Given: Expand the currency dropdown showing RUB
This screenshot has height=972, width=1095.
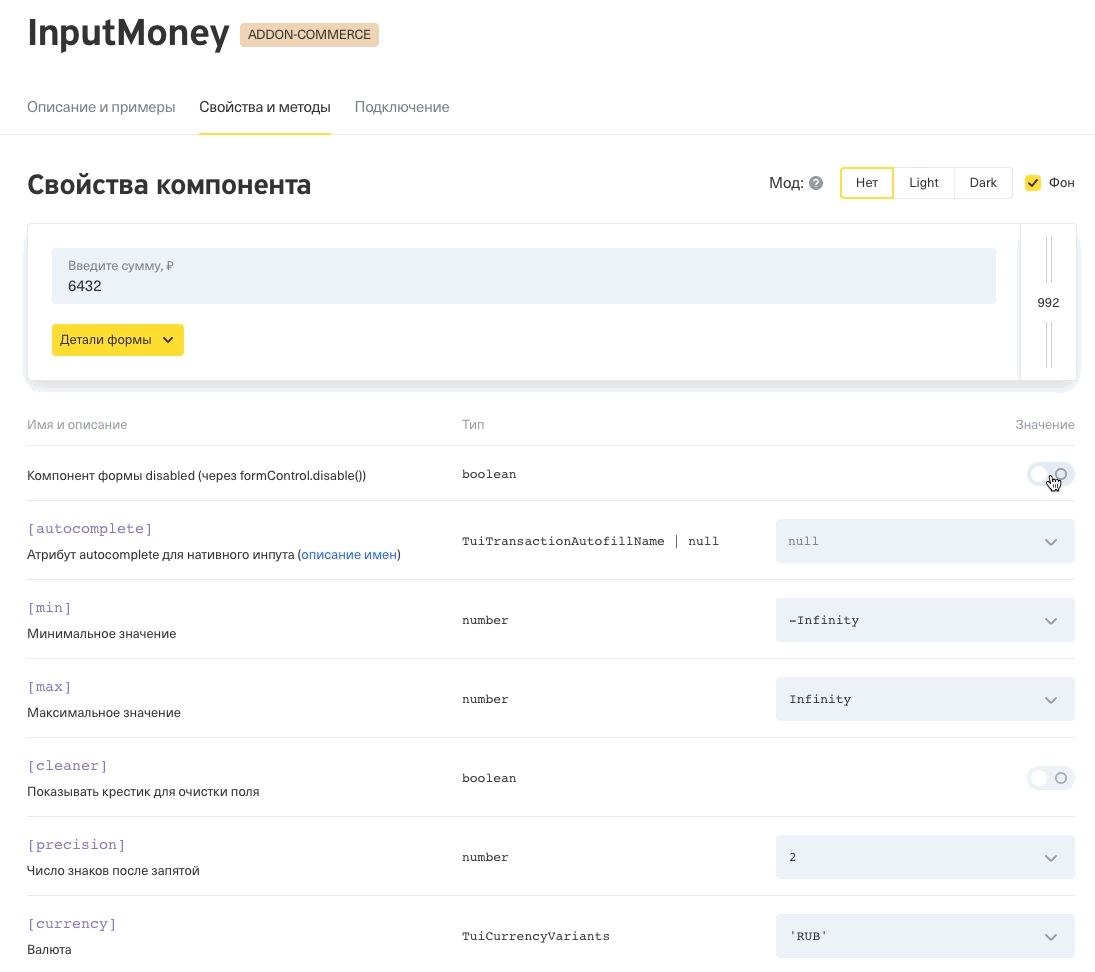Looking at the screenshot, I should pos(925,936).
